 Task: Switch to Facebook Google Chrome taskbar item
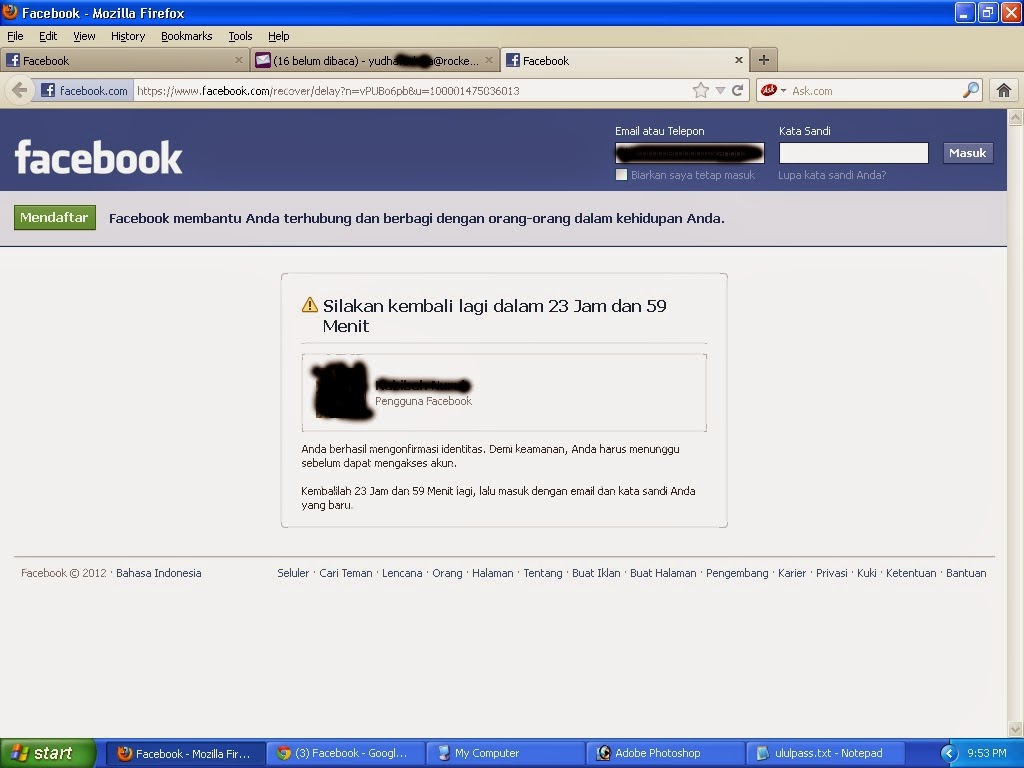(345, 753)
